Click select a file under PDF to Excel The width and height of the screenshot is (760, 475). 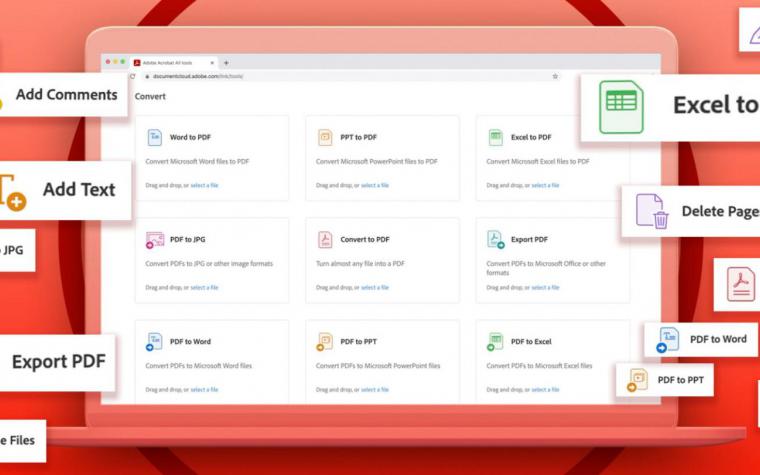(x=545, y=390)
